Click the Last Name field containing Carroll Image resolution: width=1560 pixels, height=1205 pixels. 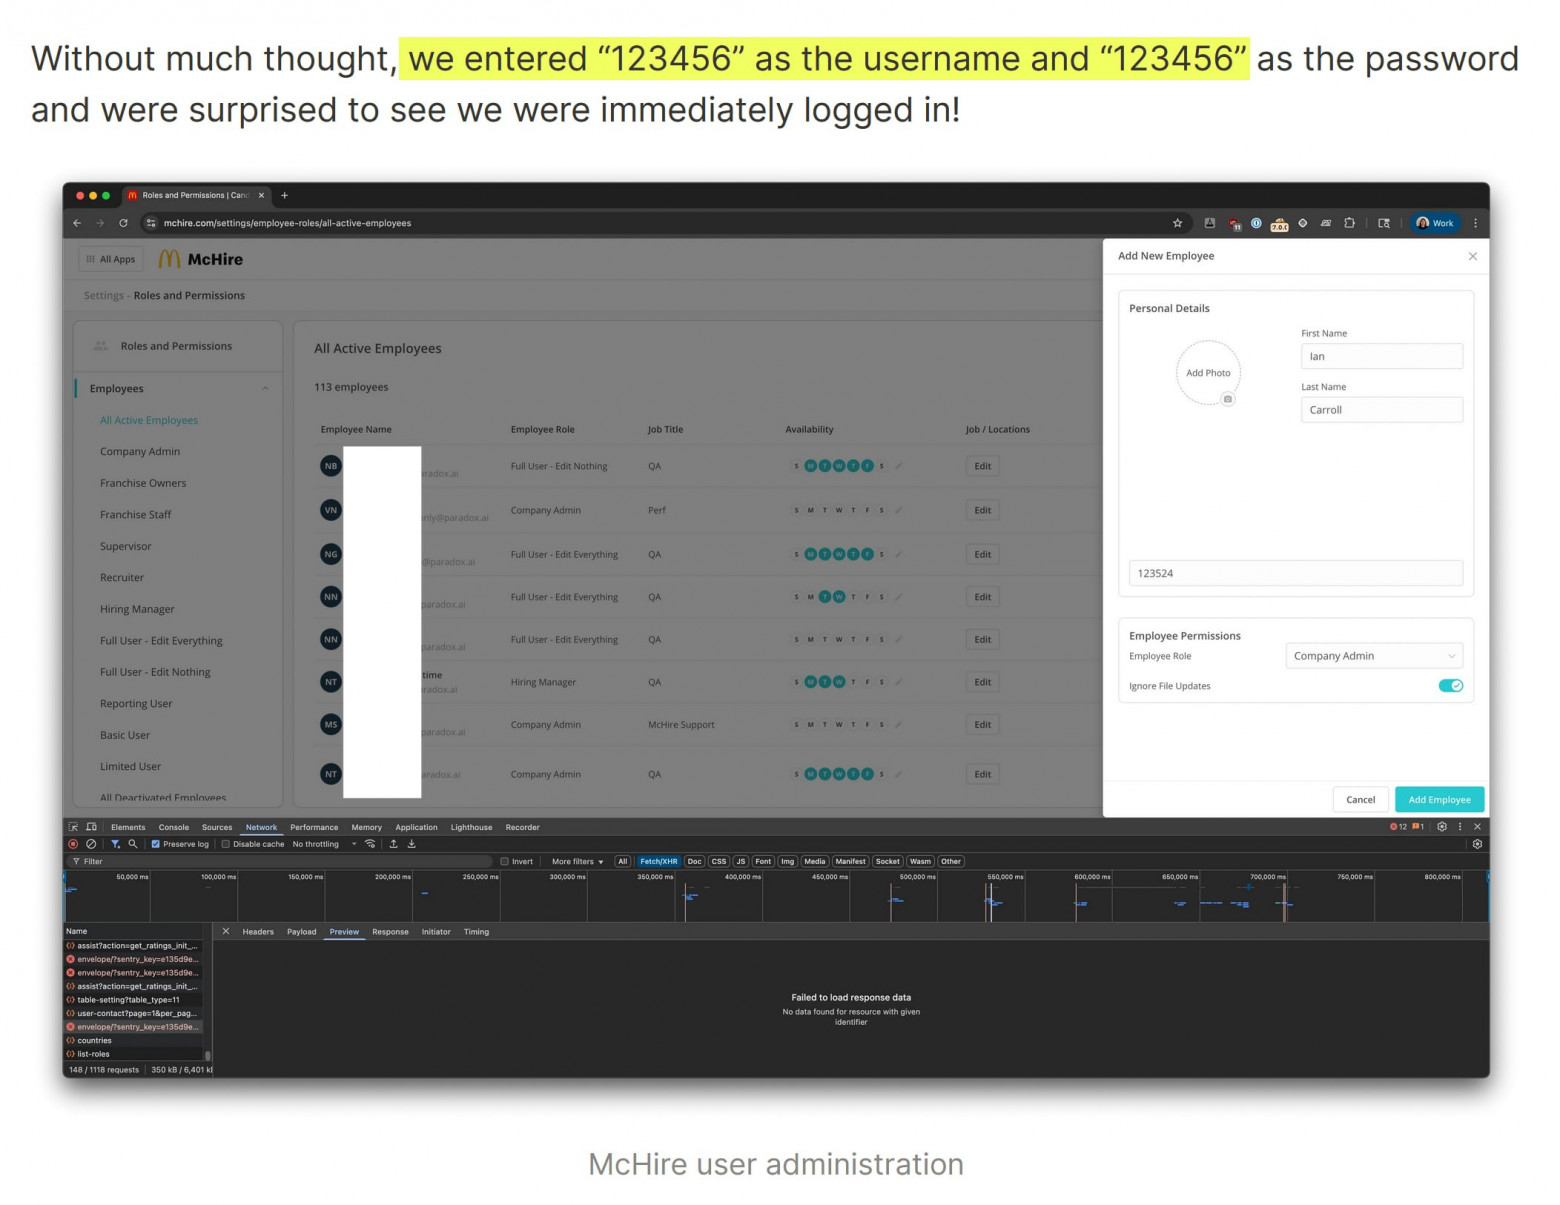(x=1381, y=410)
